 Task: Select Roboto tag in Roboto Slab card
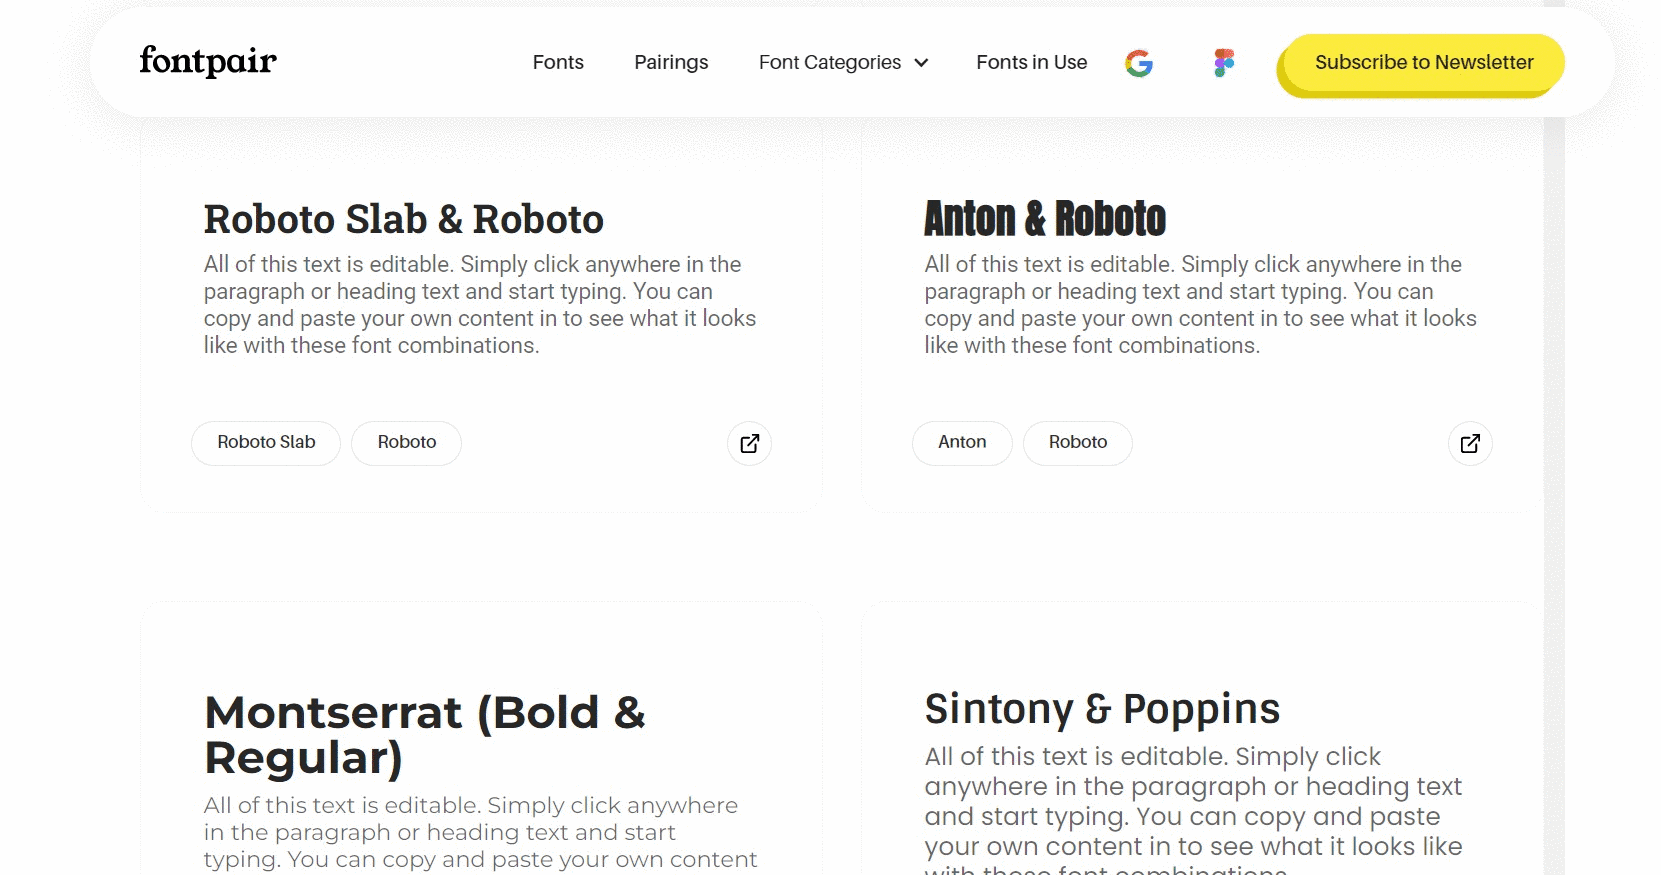coord(407,443)
